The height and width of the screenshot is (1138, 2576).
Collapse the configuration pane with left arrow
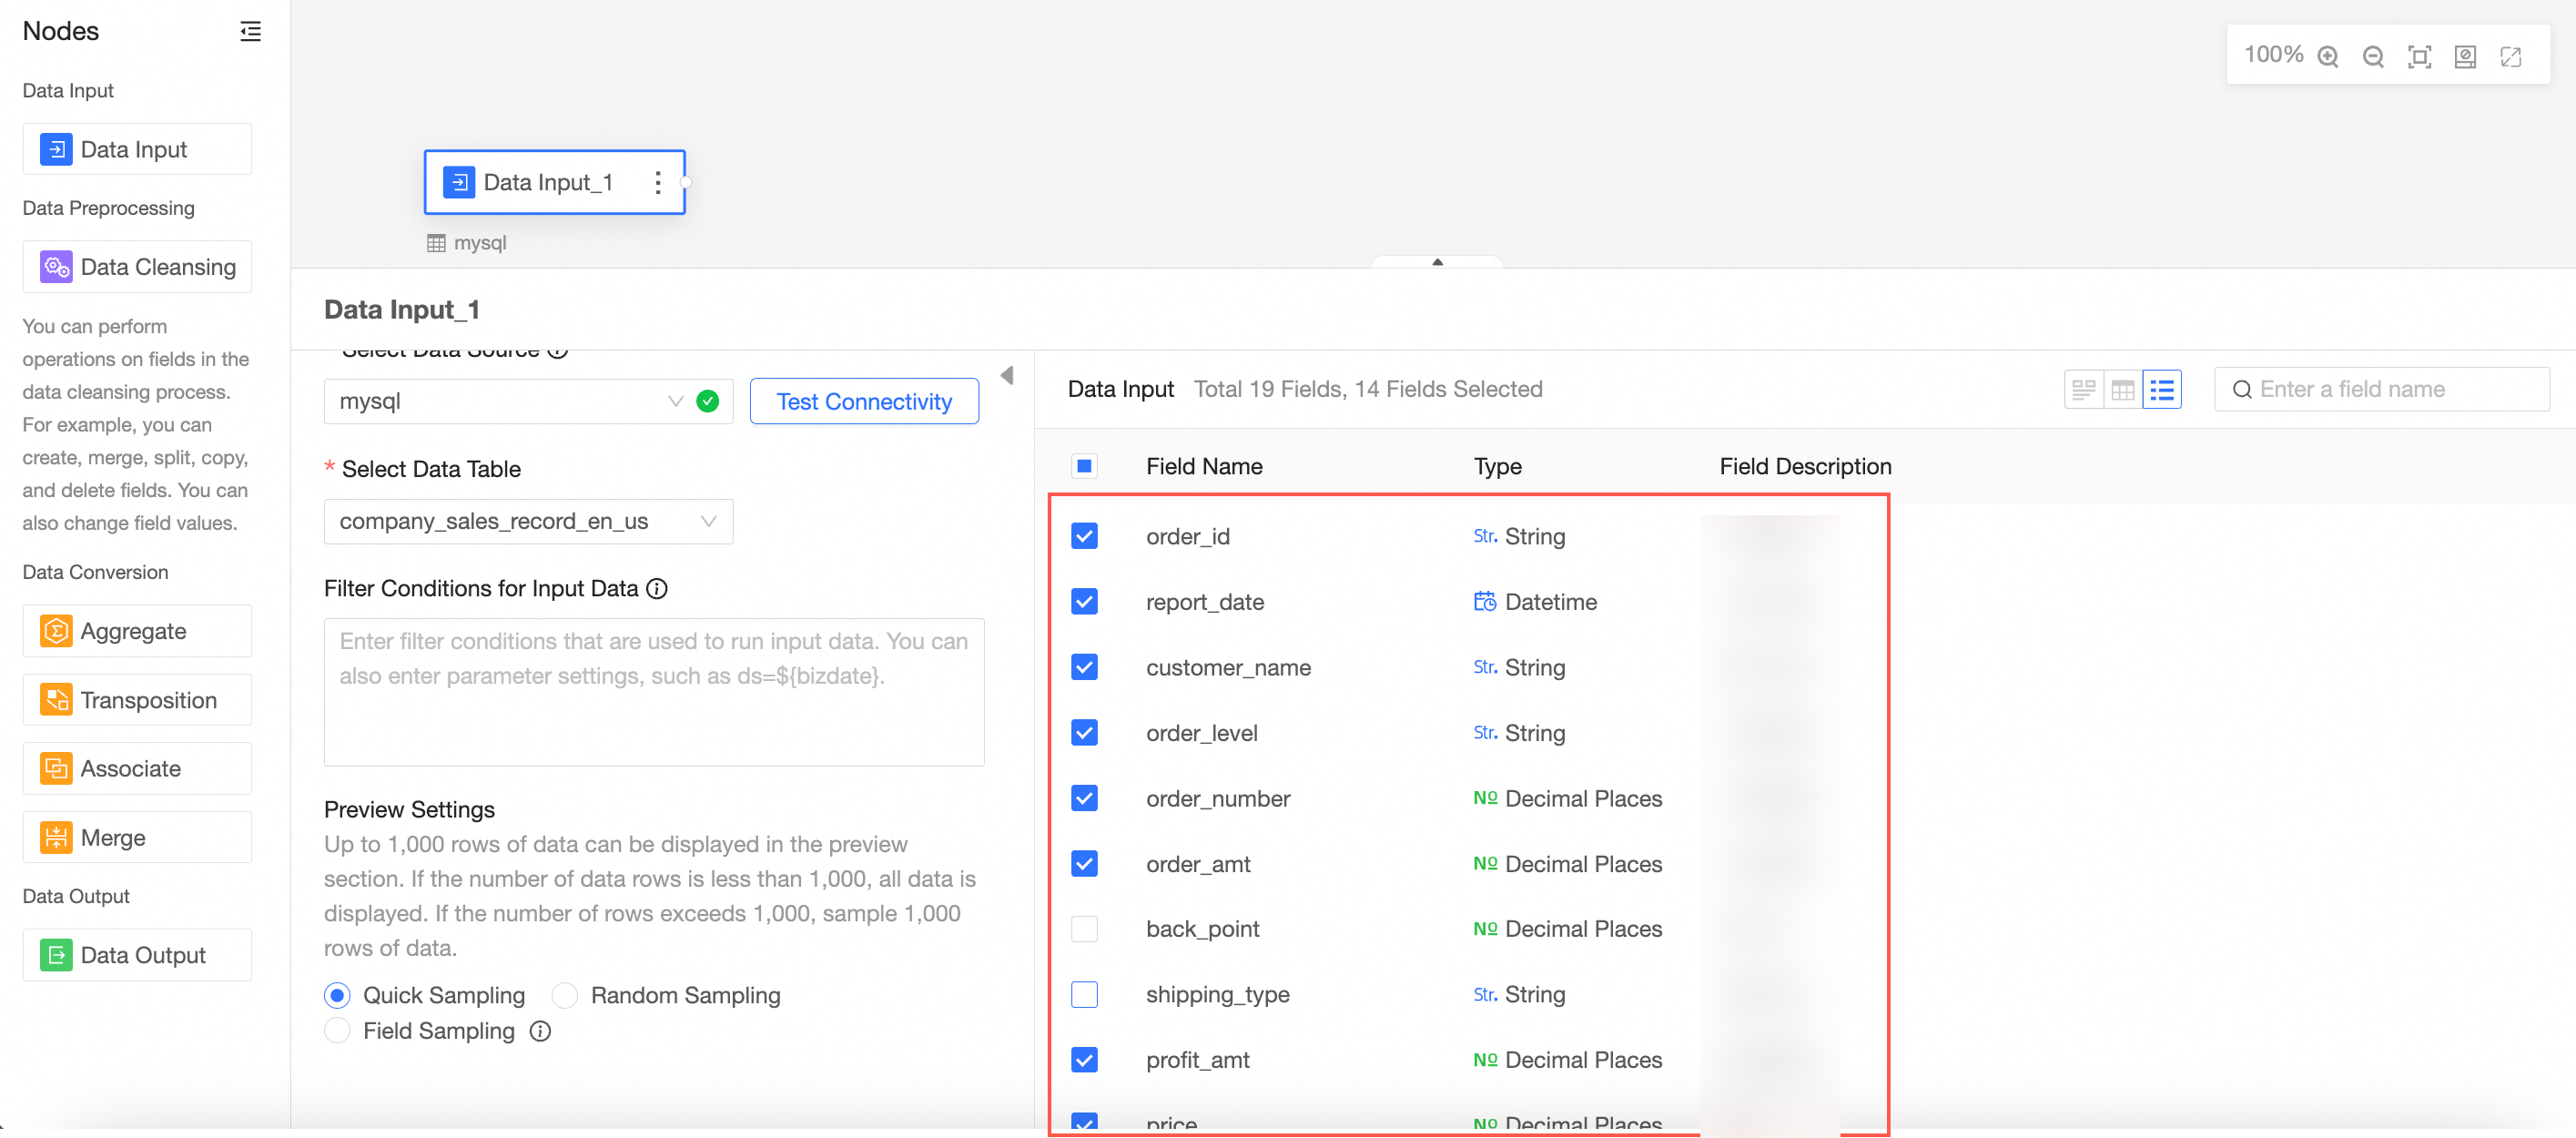(x=1006, y=375)
